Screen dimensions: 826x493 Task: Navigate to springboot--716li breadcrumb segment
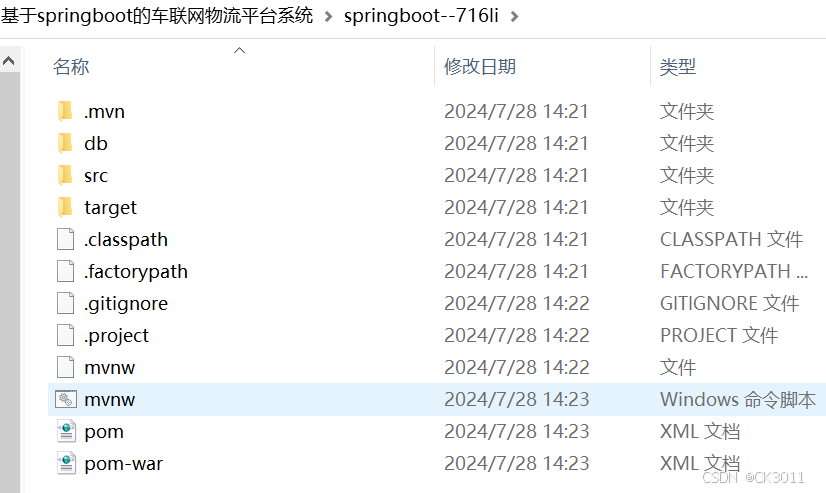421,16
